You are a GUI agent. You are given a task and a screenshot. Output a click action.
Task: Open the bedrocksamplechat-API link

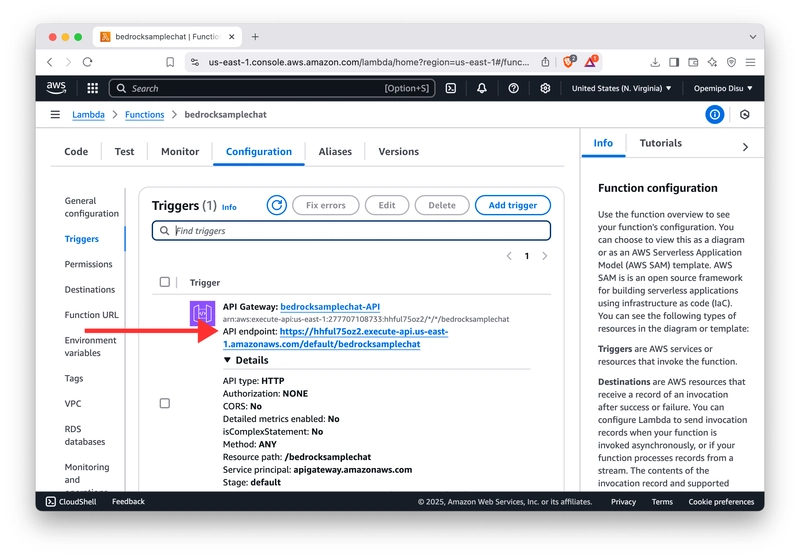click(330, 306)
